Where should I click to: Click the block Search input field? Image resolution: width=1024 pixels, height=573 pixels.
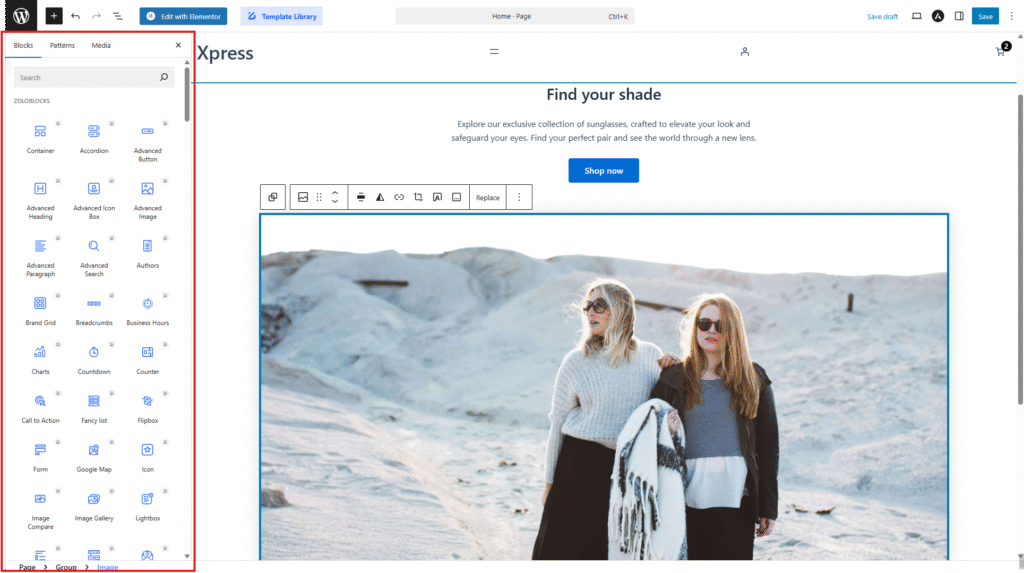point(93,77)
